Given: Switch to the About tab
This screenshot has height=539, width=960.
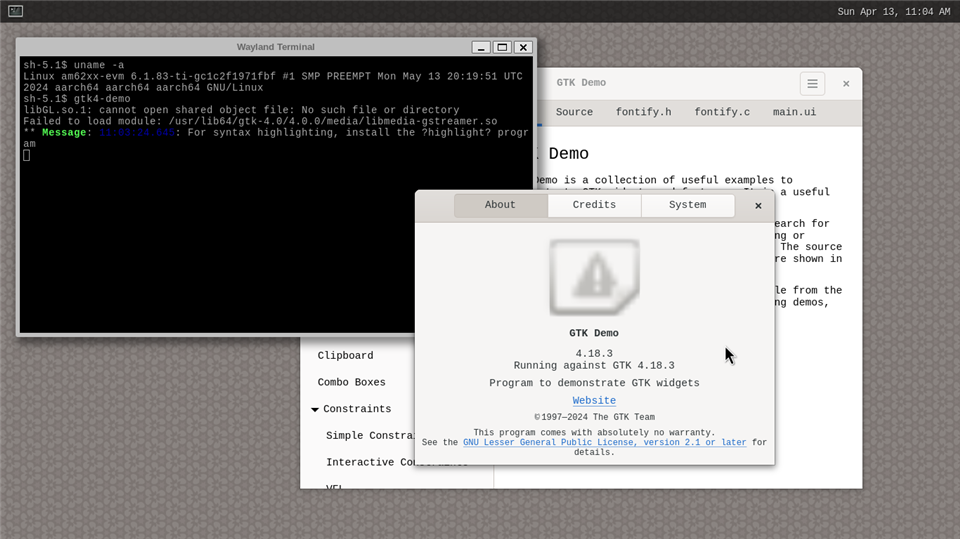Looking at the screenshot, I should [500, 205].
